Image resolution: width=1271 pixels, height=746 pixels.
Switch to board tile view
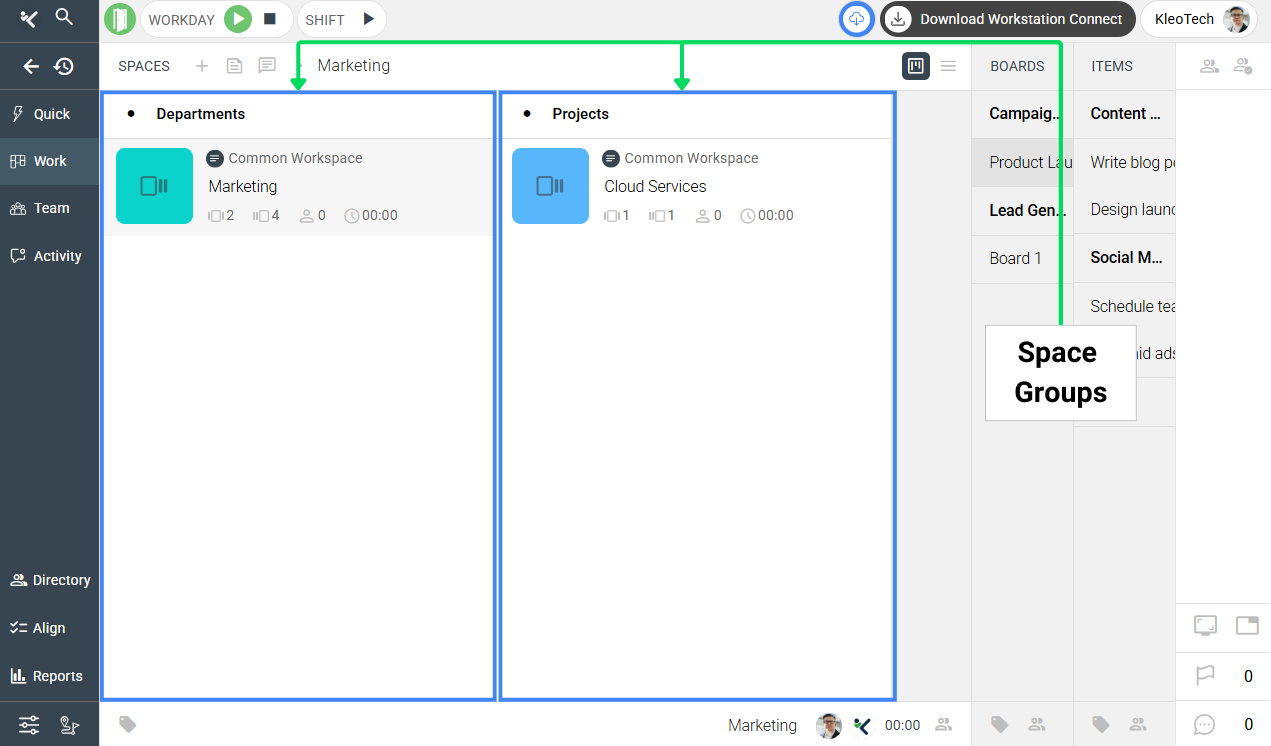click(x=915, y=66)
